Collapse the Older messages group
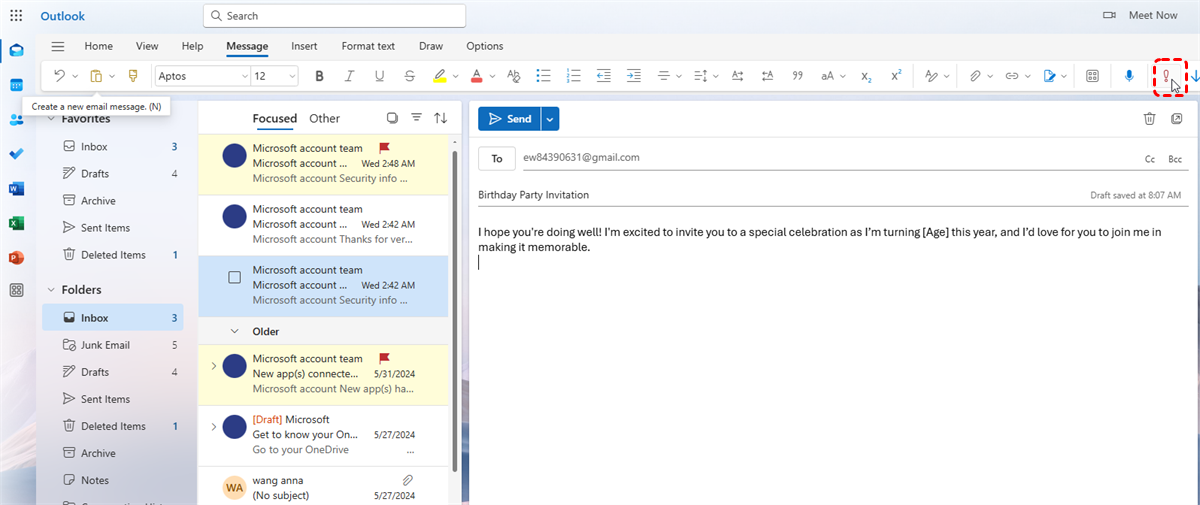The width and height of the screenshot is (1200, 505). tap(235, 331)
